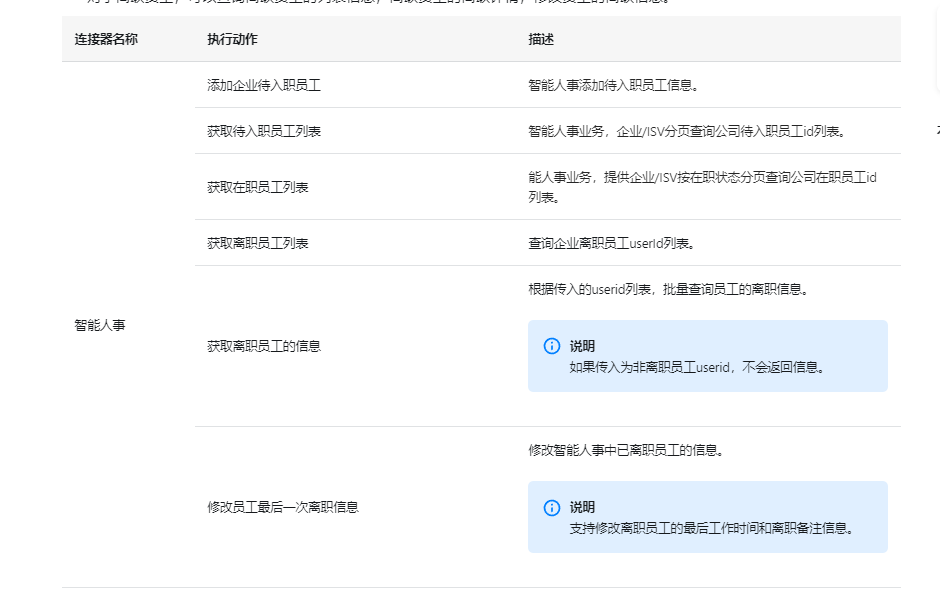Pick the 获取离职员工列表 action
The height and width of the screenshot is (616, 940).
click(x=257, y=243)
